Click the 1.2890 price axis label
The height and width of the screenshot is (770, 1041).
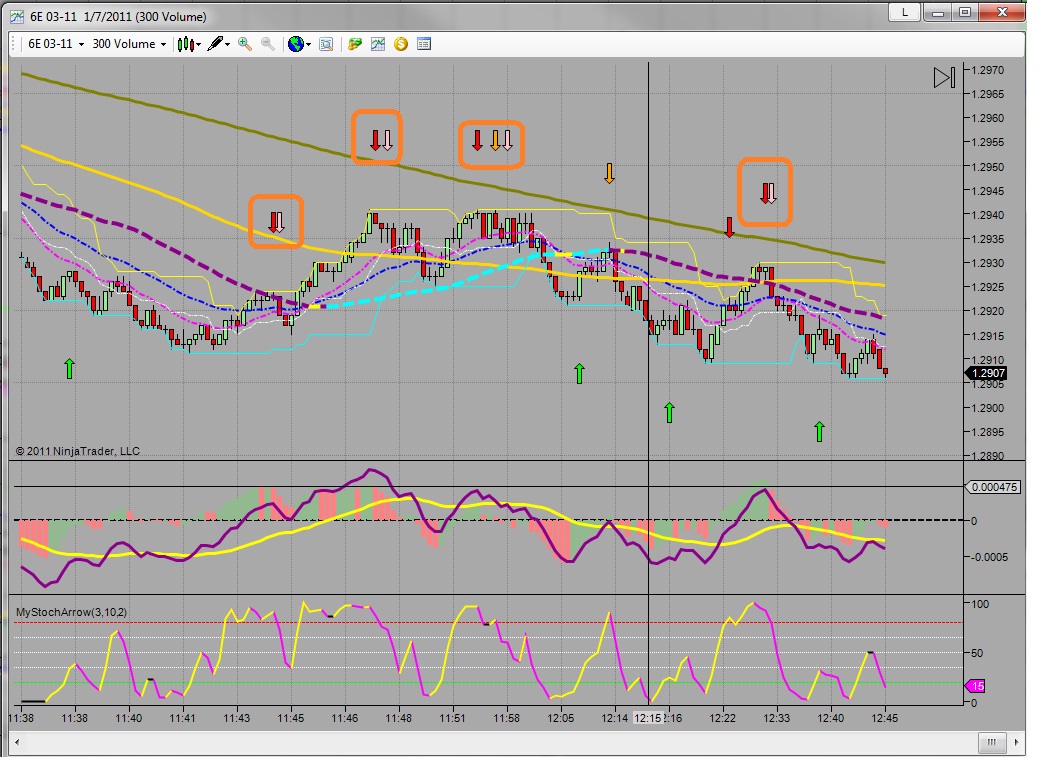pyautogui.click(x=987, y=456)
